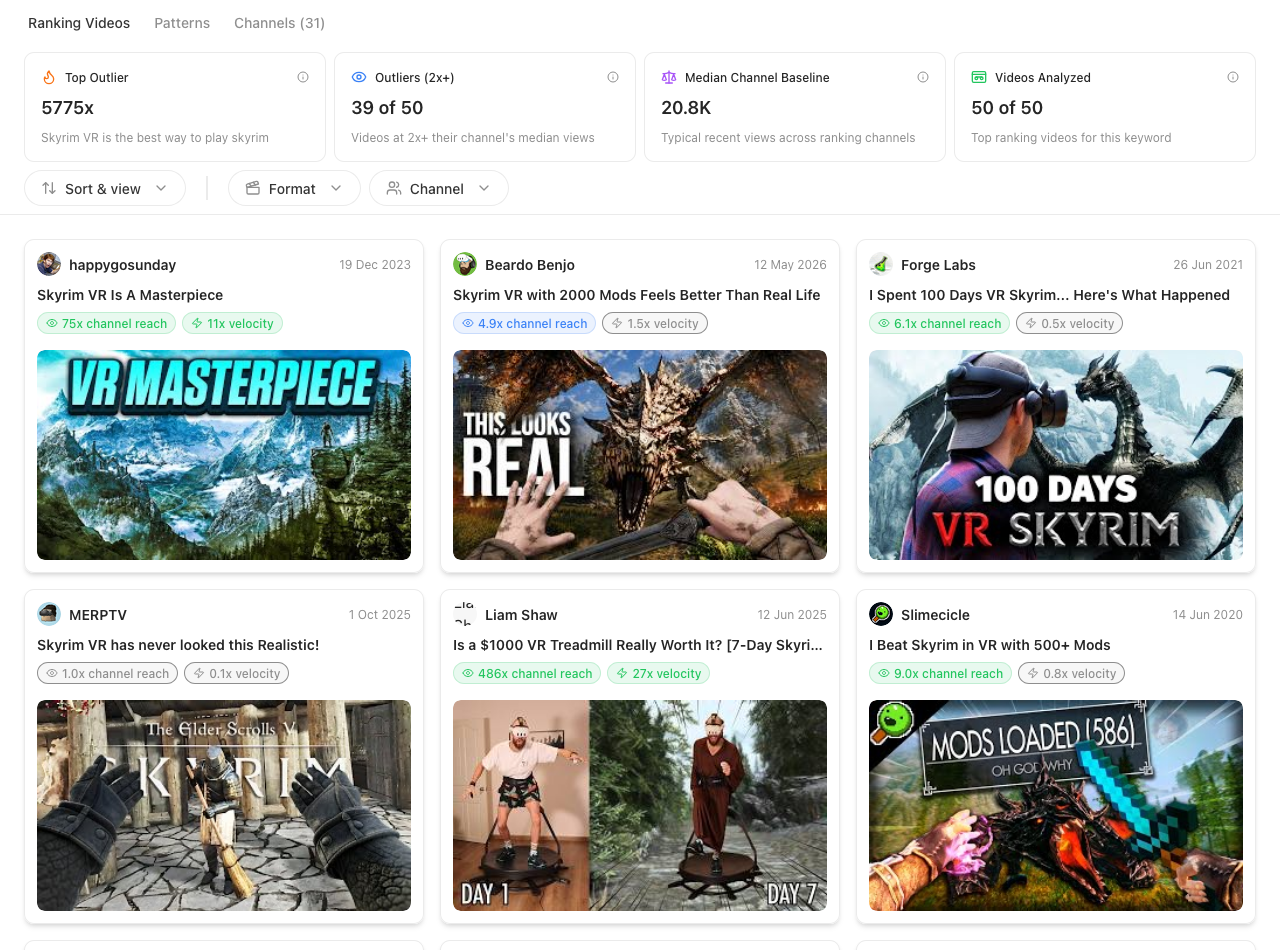
Task: Click the 6.1x channel reach badge
Action: coord(939,323)
